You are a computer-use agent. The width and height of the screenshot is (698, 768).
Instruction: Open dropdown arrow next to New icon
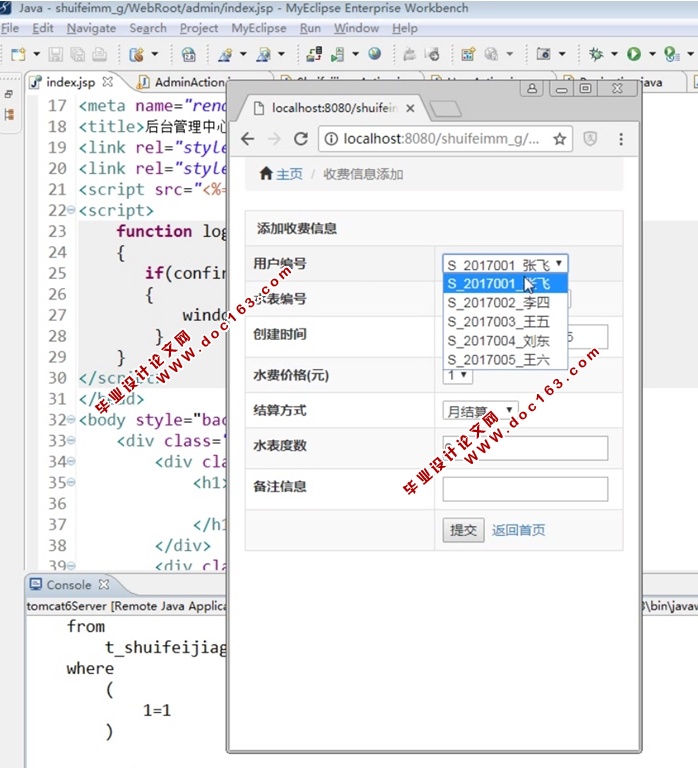tap(36, 54)
